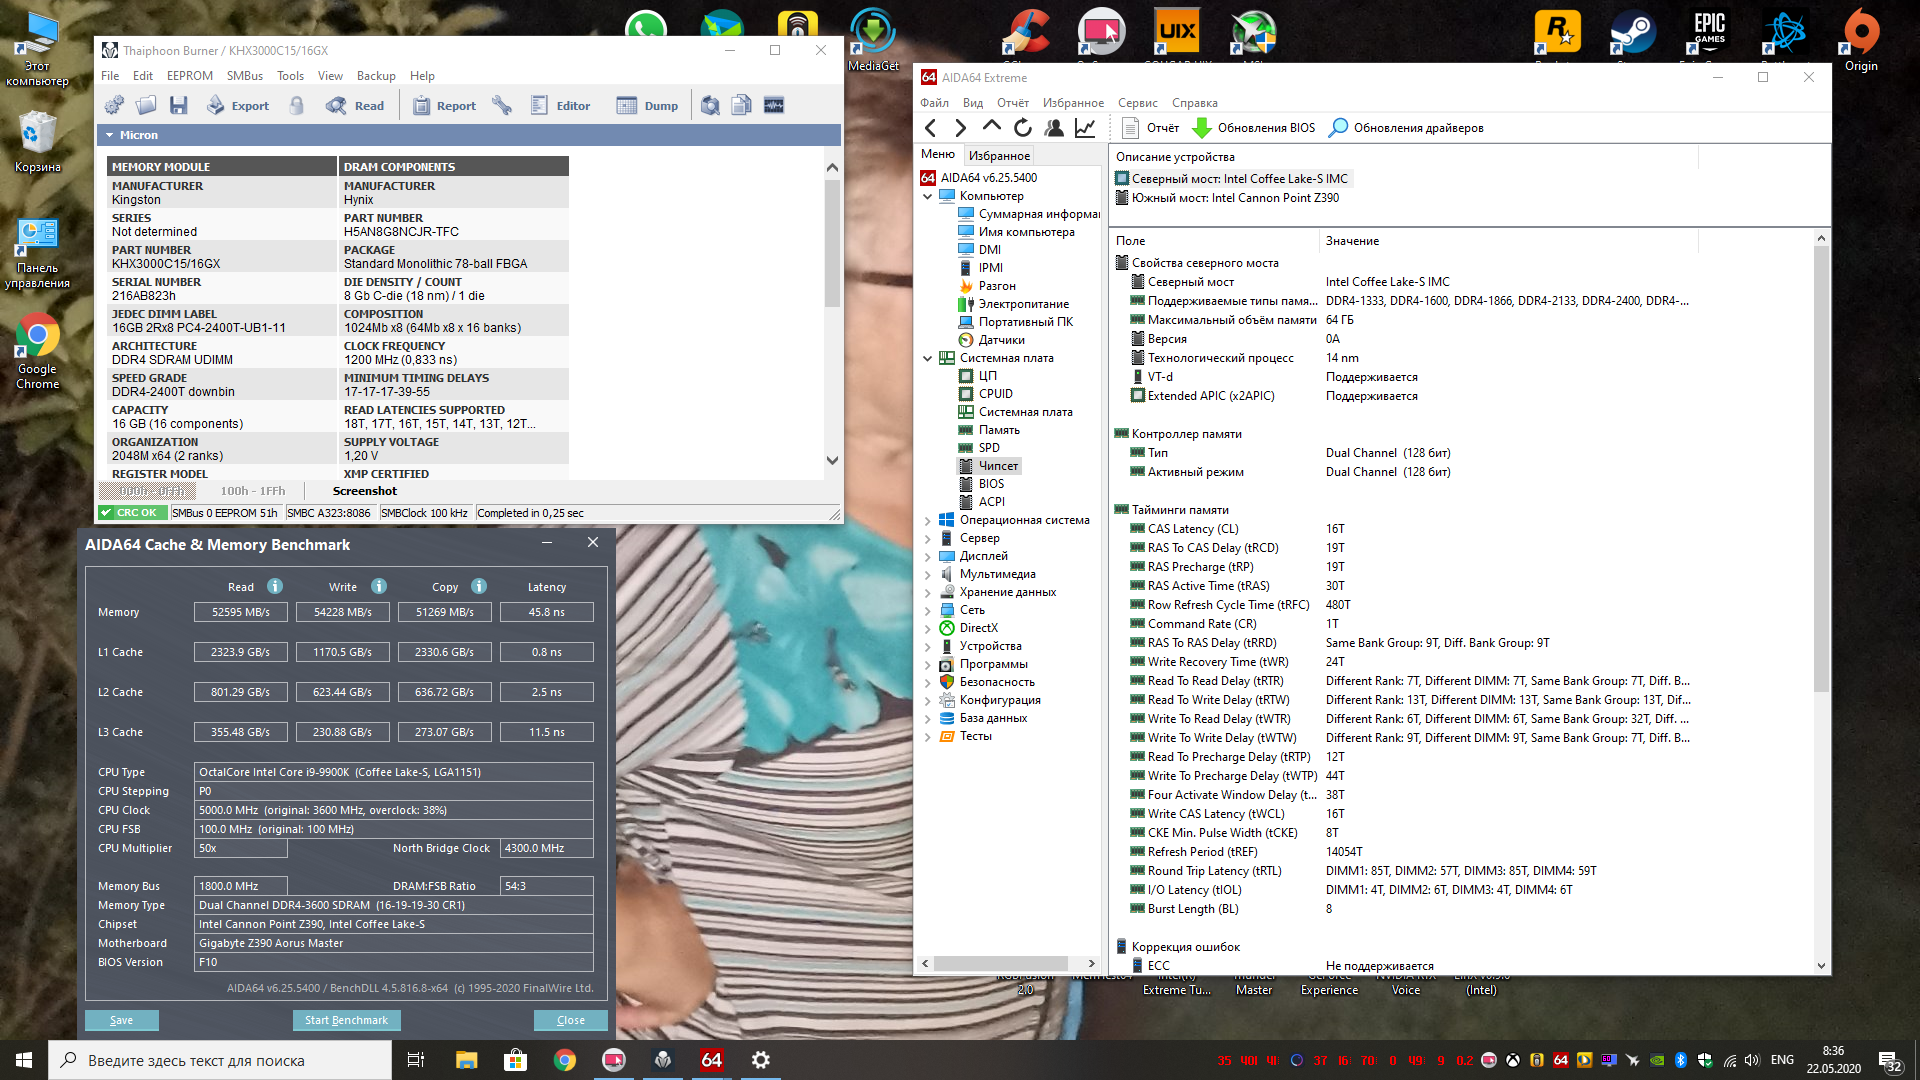
Task: Collapse the Системная плата tree node
Action: (927, 358)
